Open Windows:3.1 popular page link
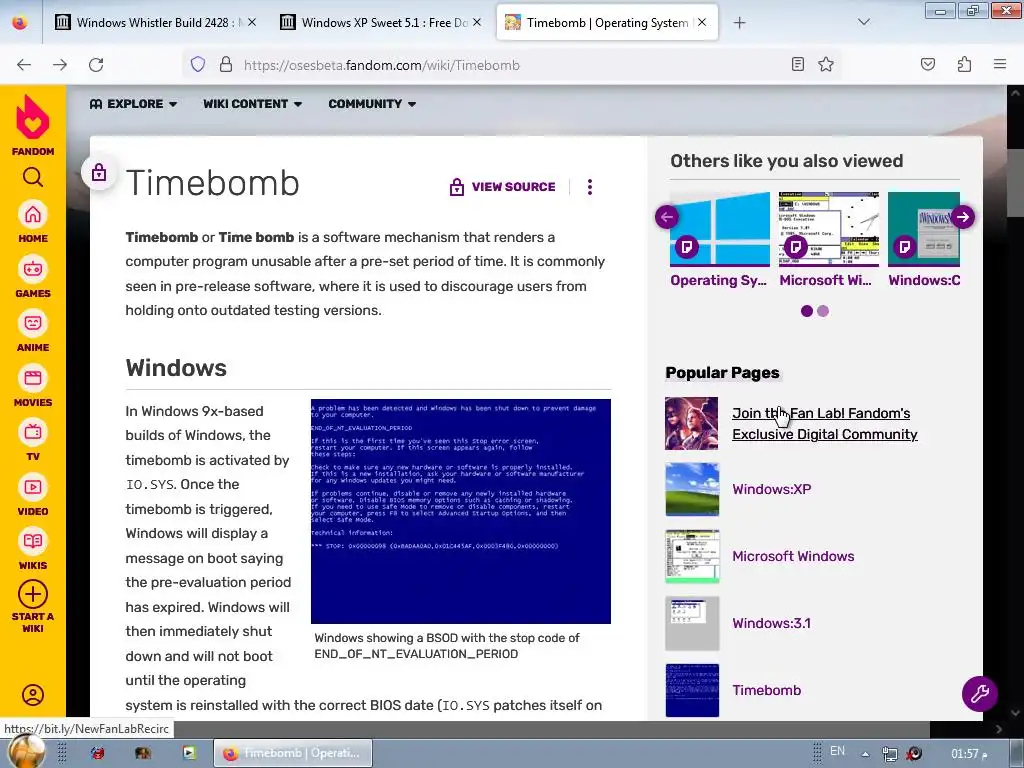 click(x=771, y=623)
